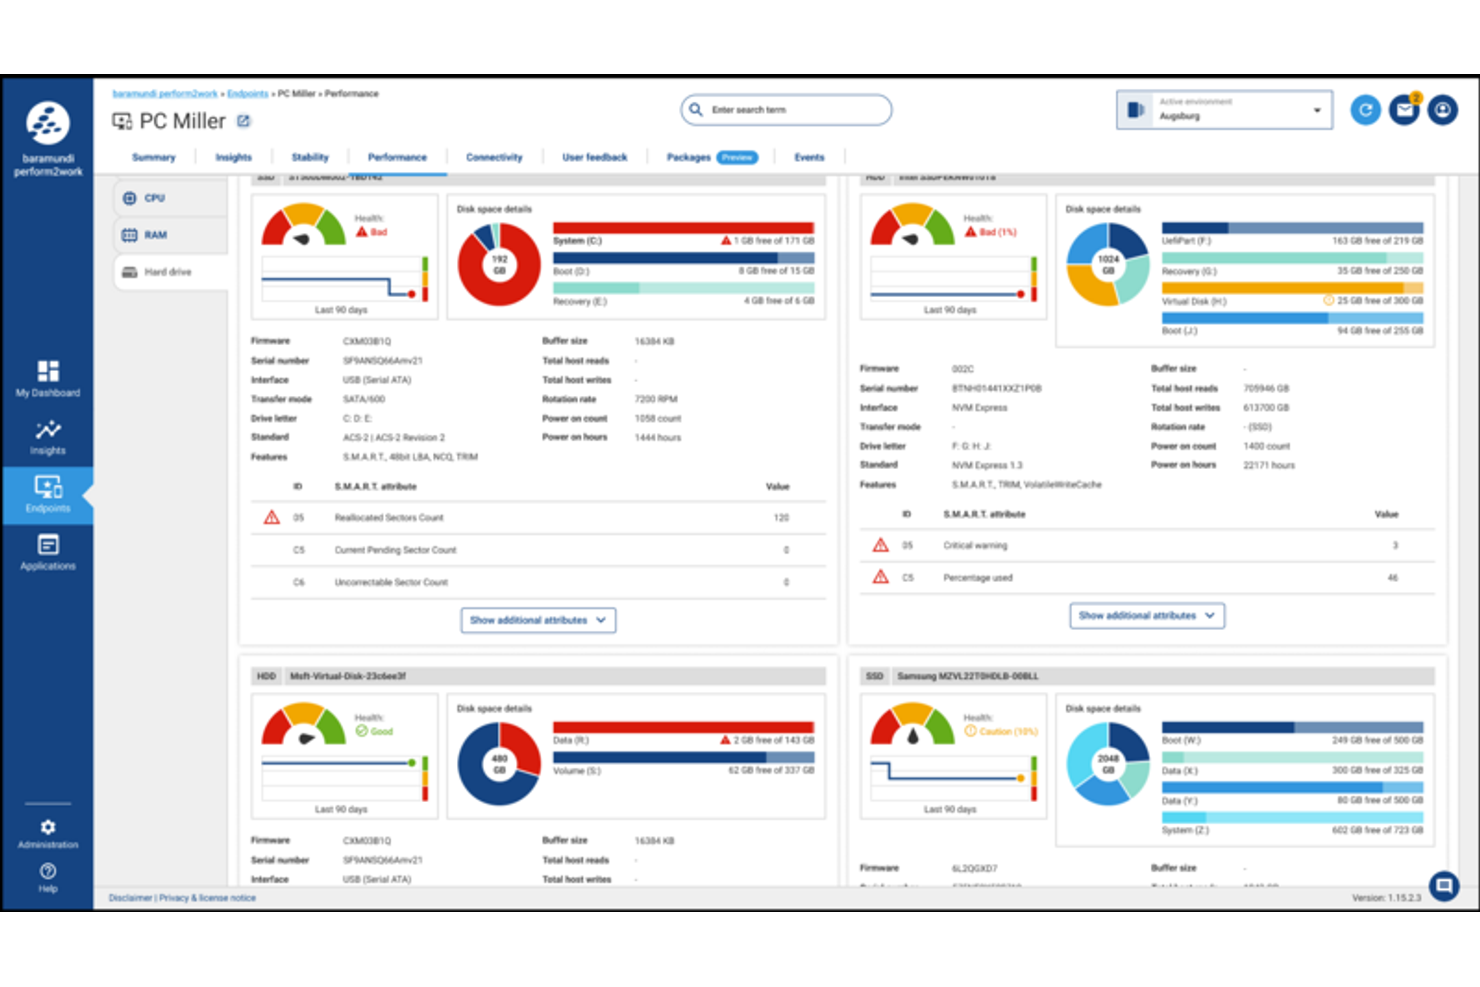Switch to the Connectivity tab

[x=494, y=157]
